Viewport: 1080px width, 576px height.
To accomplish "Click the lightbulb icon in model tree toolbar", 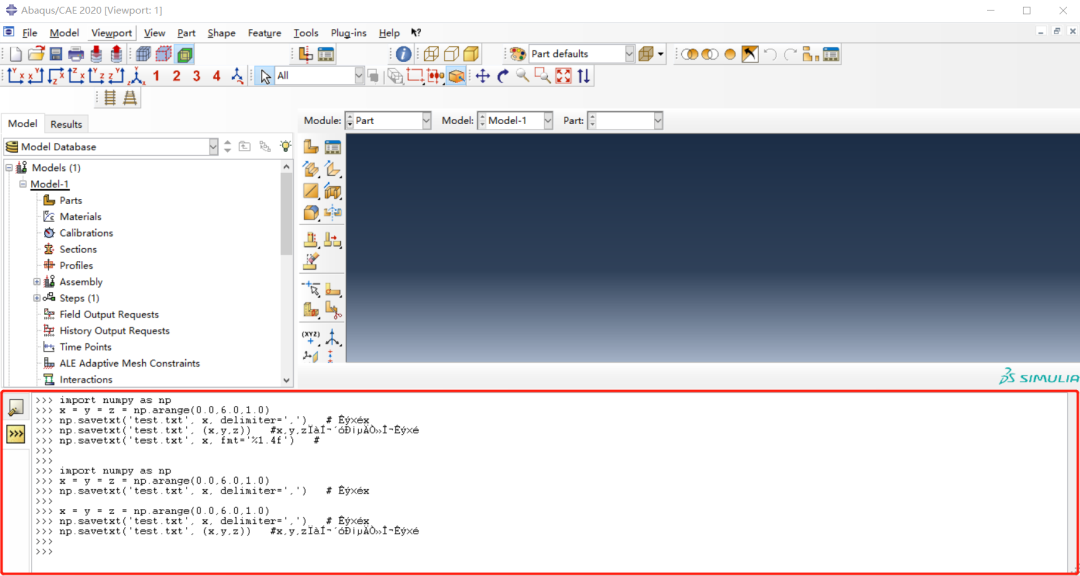I will [285, 146].
